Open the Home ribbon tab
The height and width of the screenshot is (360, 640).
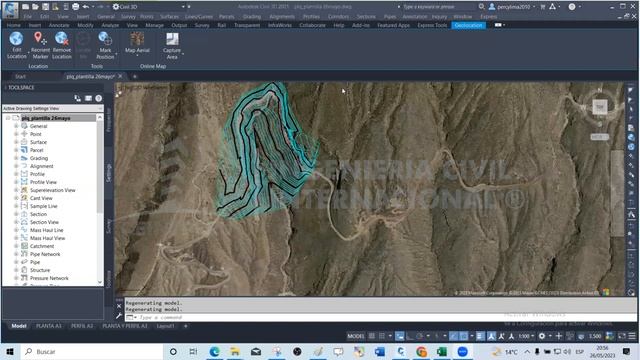13,25
